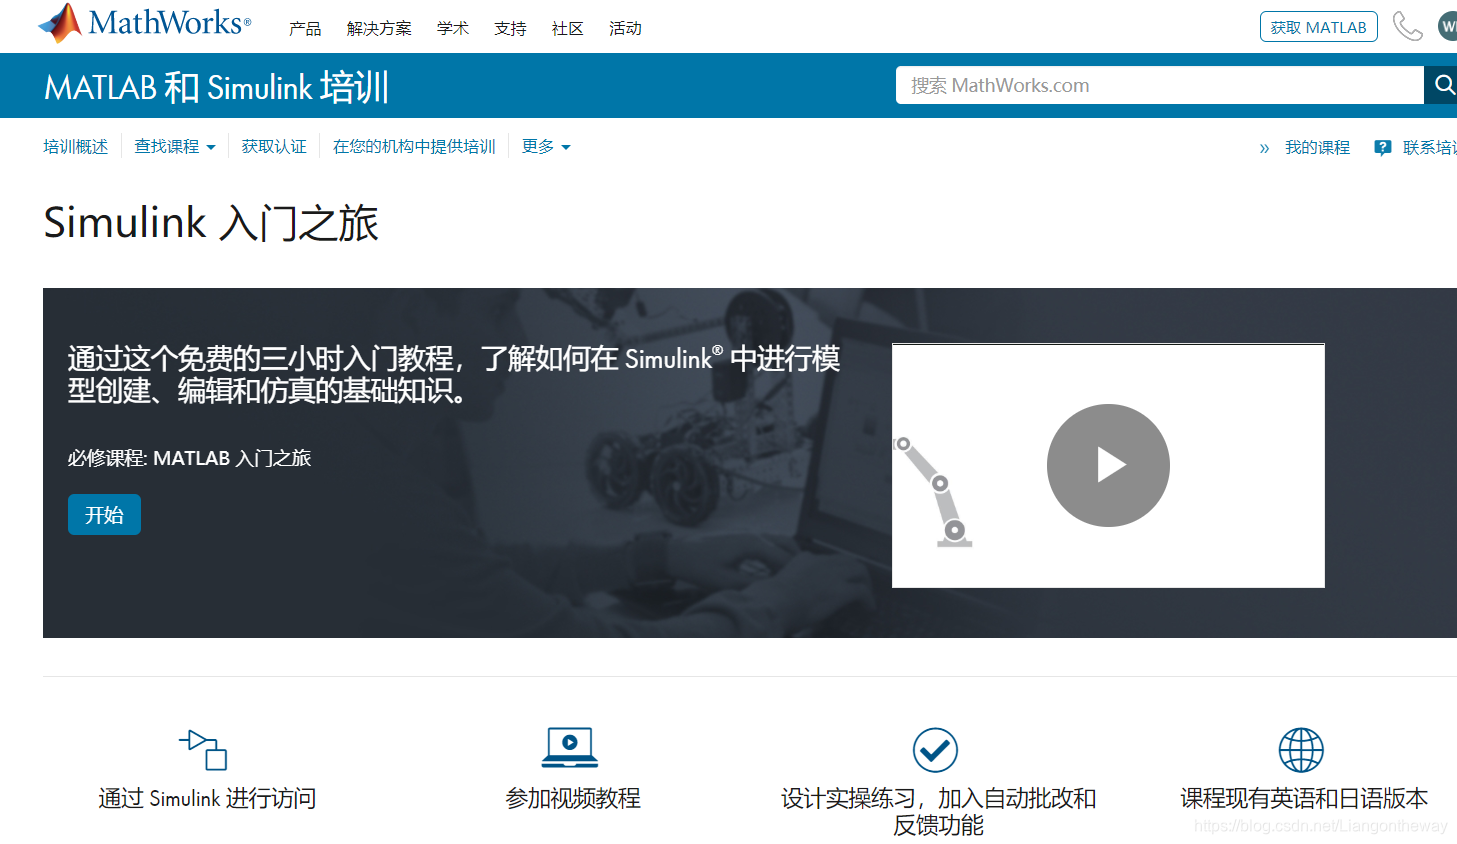The image size is (1457, 844).
Task: Open the 学术 menu item
Action: tap(453, 28)
